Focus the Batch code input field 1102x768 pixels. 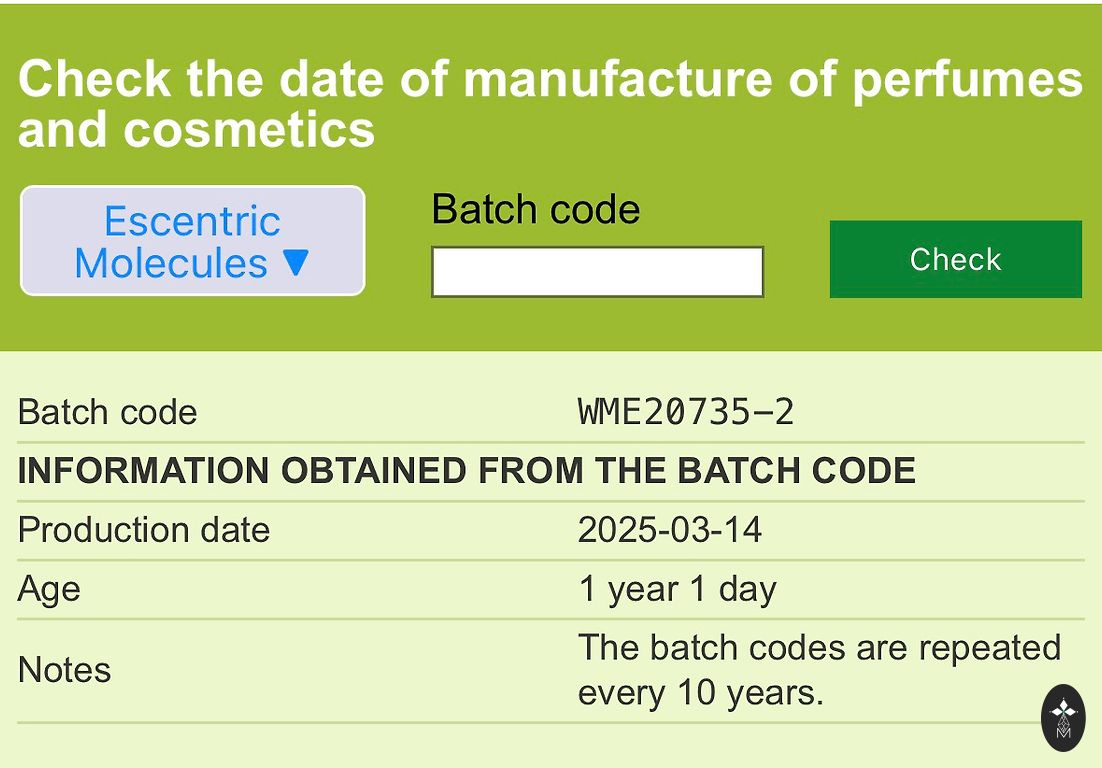(597, 272)
